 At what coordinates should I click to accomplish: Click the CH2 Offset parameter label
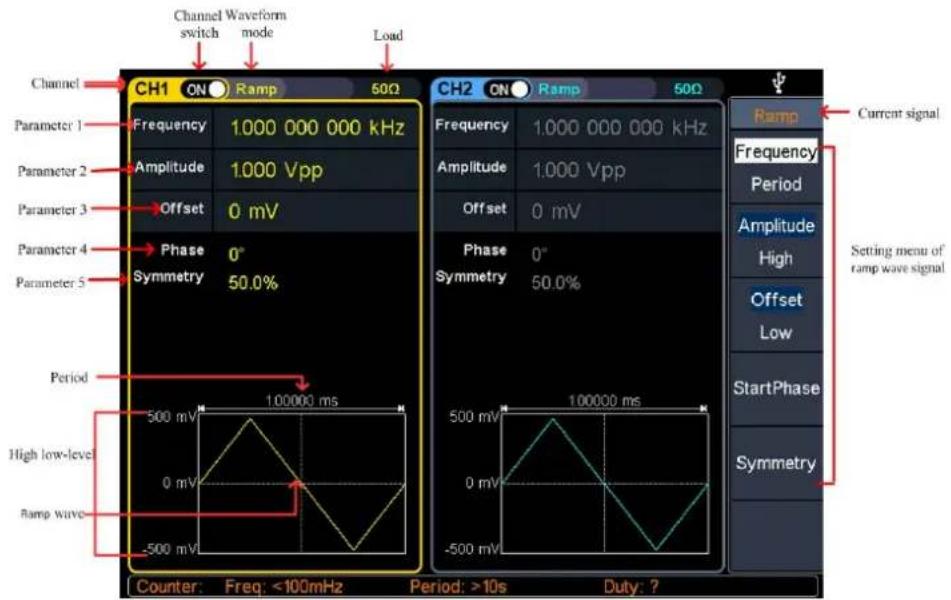[484, 208]
